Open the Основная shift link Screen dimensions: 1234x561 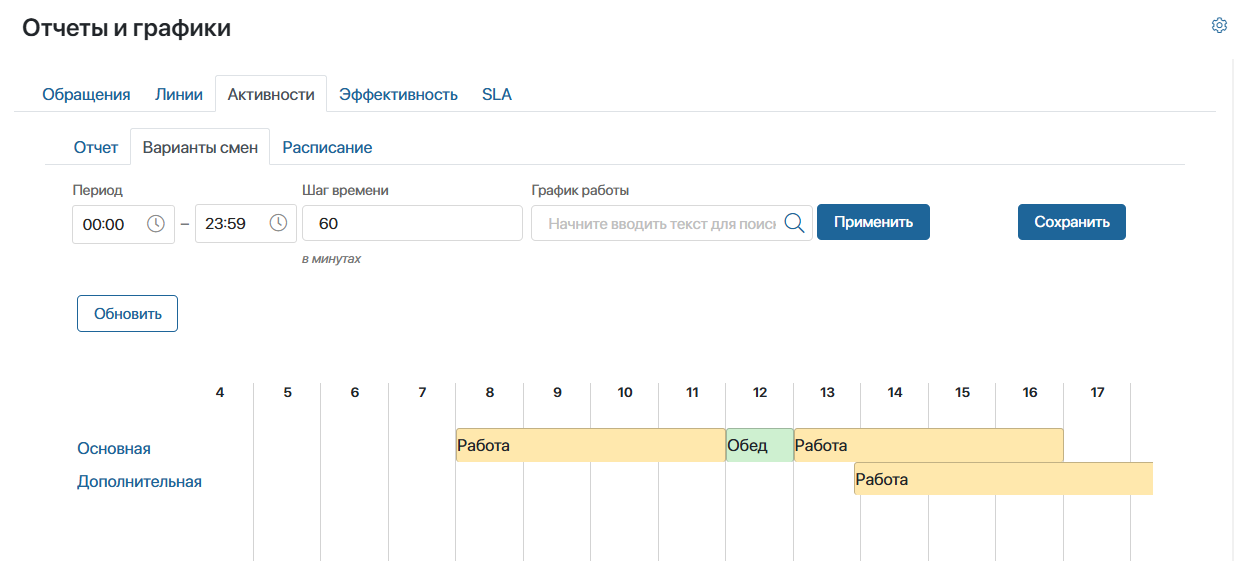(x=114, y=449)
